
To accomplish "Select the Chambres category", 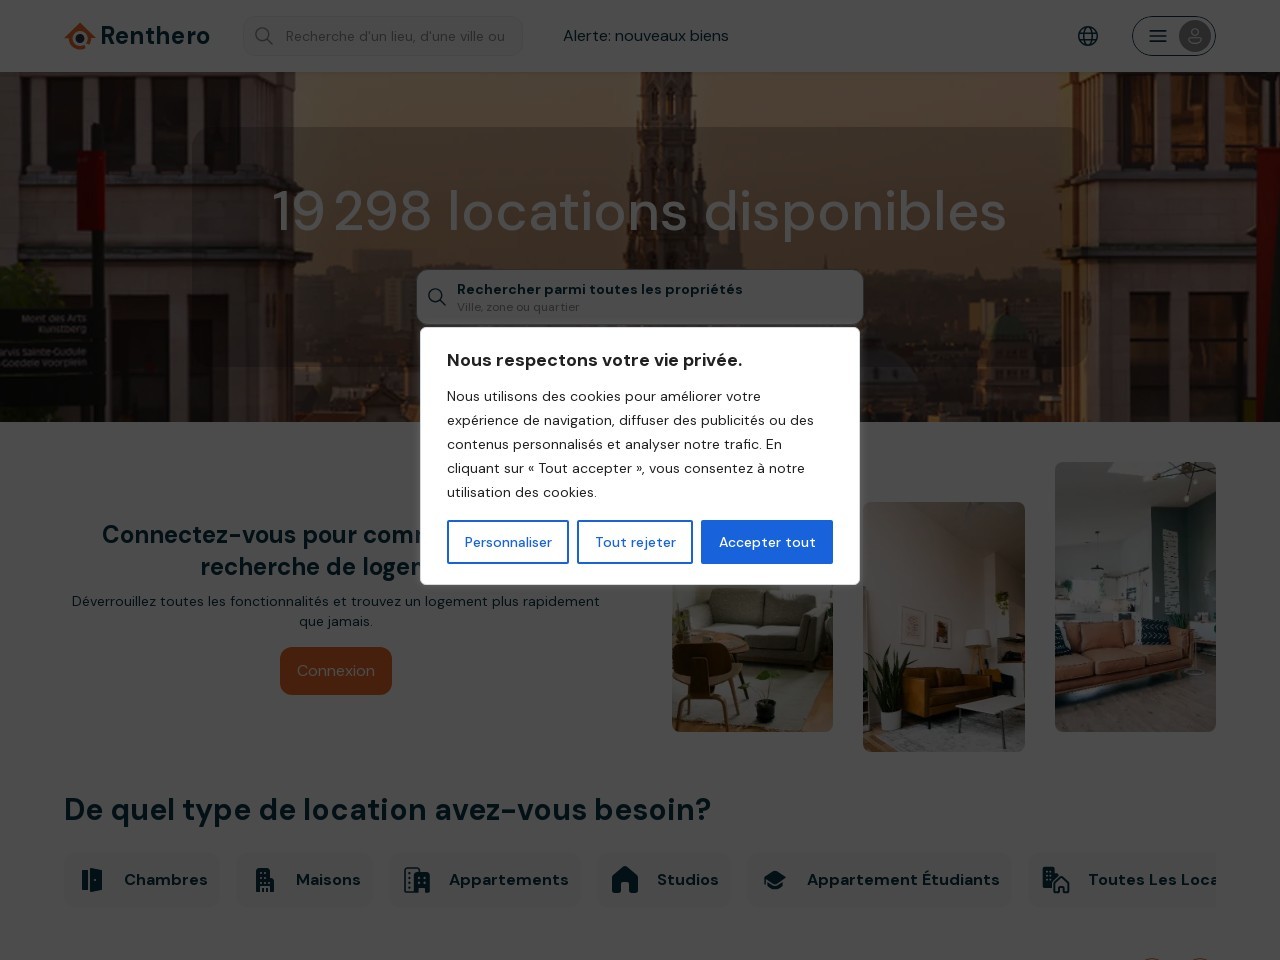I will click(142, 880).
